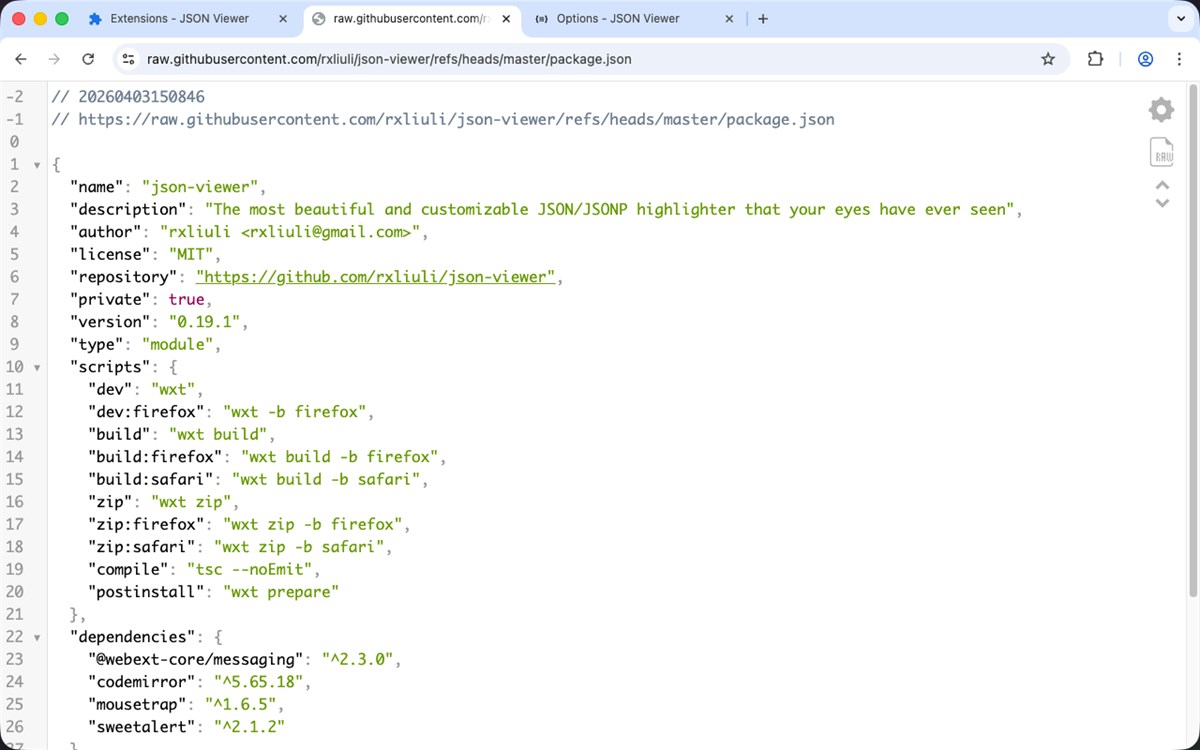Click the "author" key
The width and height of the screenshot is (1200, 750).
point(106,232)
